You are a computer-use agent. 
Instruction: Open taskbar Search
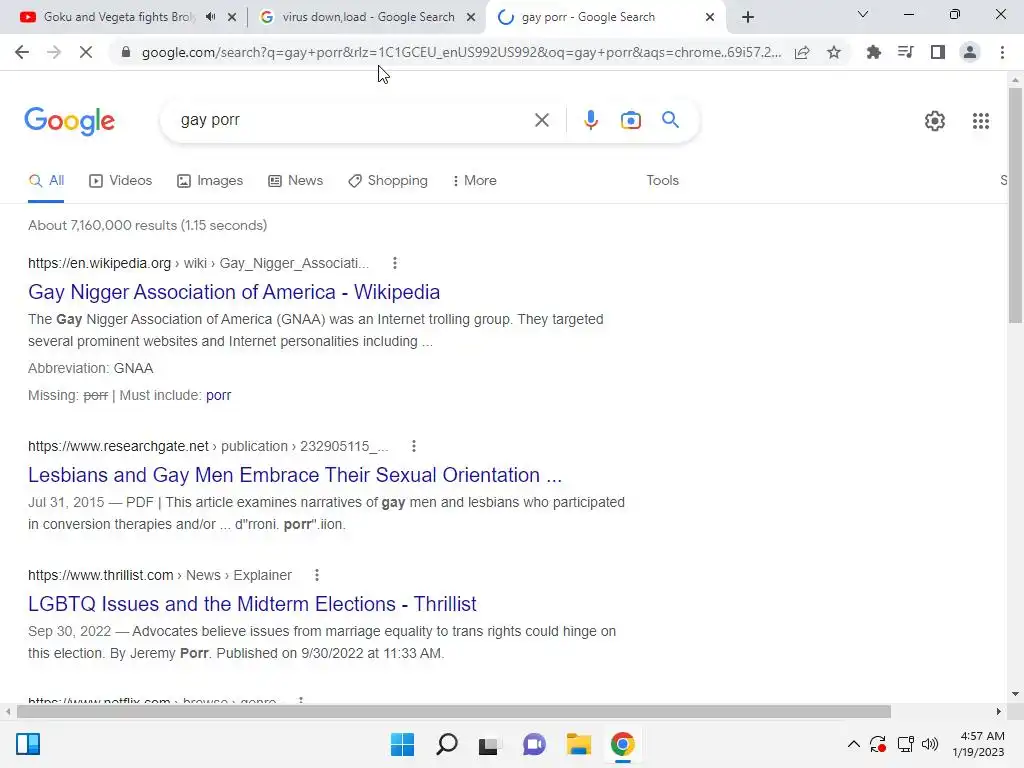tap(447, 744)
